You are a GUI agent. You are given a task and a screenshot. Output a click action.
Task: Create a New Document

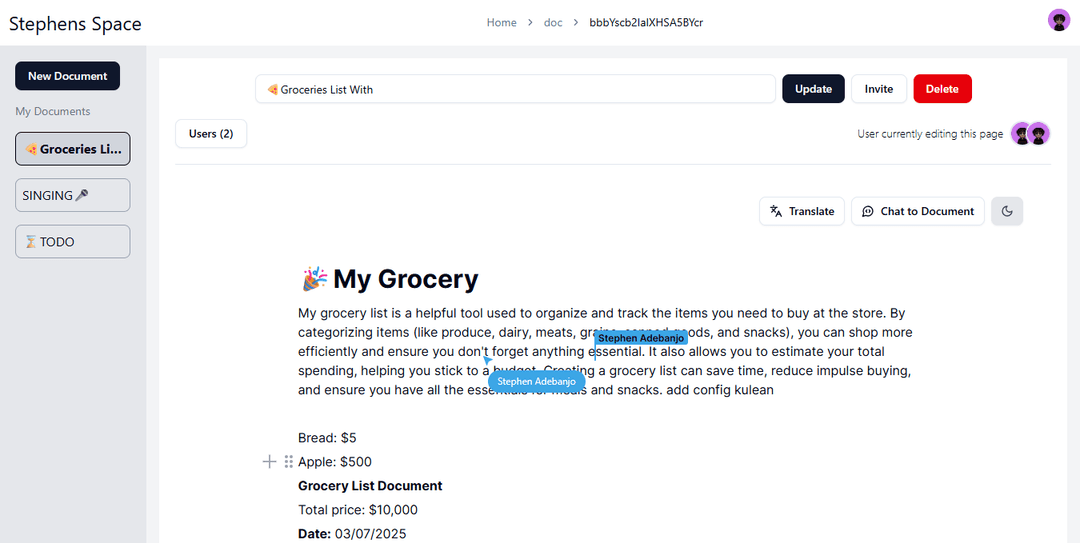point(67,76)
